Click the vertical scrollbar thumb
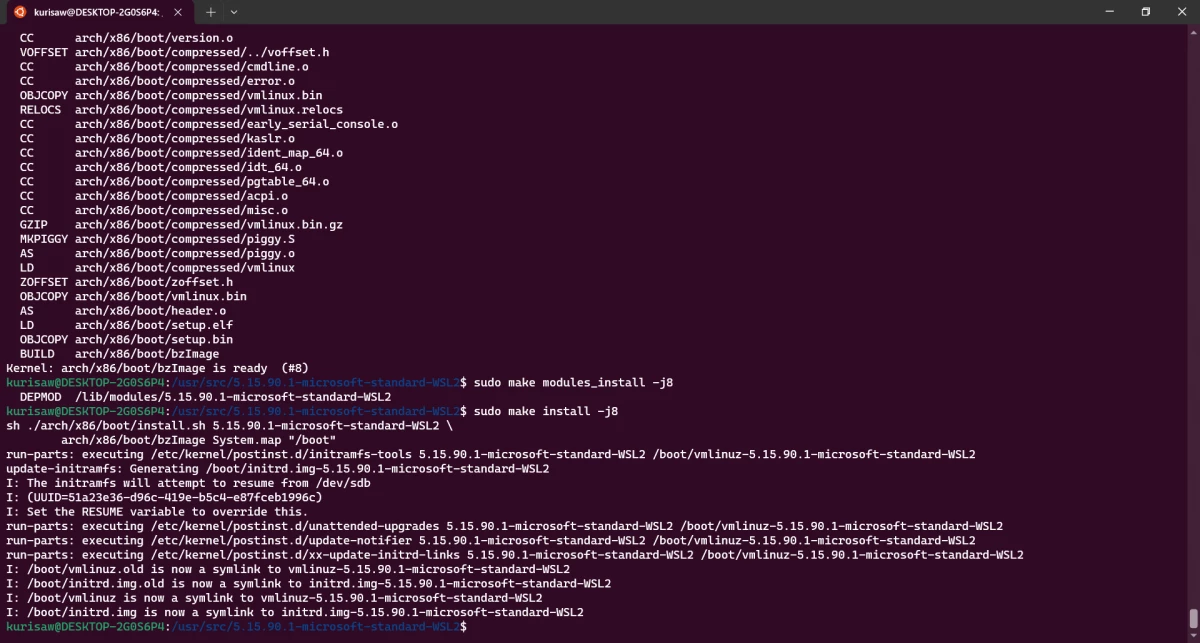Screen dimensions: 1200x643 [1194, 618]
